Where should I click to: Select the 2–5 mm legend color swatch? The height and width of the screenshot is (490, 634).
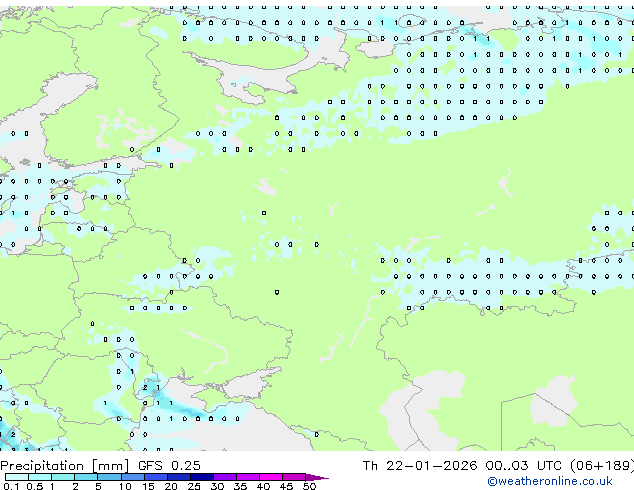(x=86, y=477)
